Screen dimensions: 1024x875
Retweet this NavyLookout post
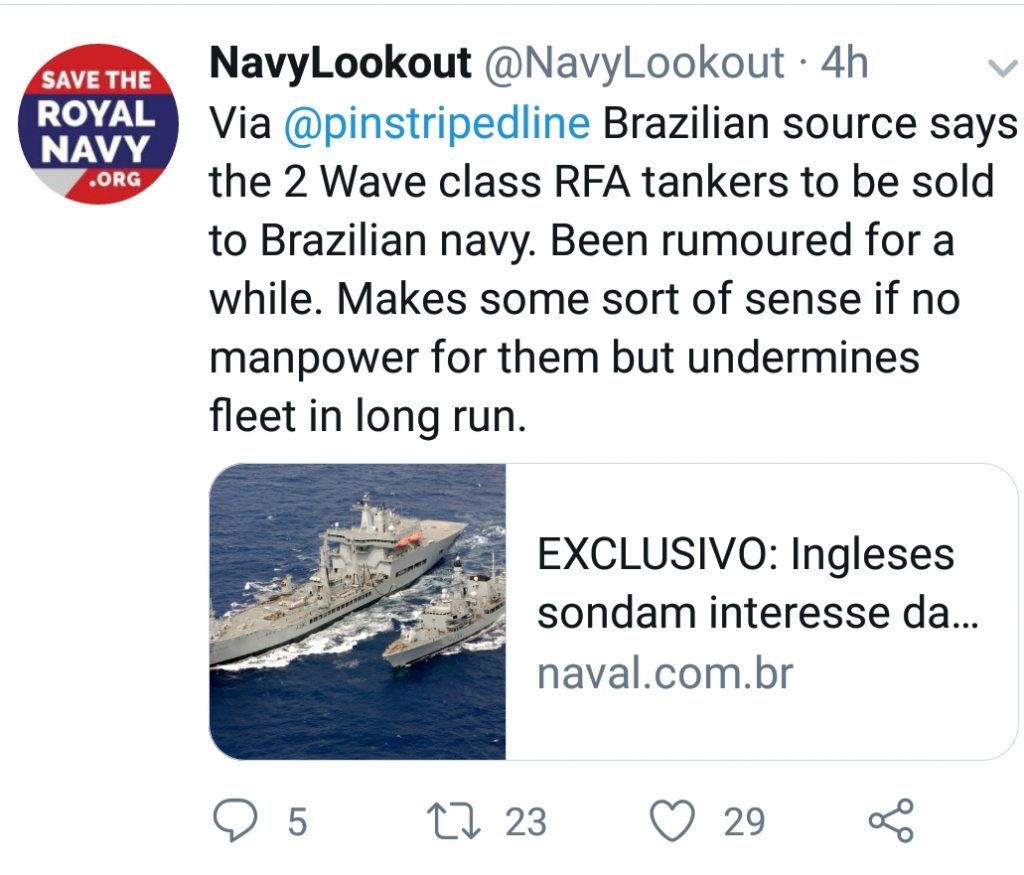pyautogui.click(x=453, y=821)
